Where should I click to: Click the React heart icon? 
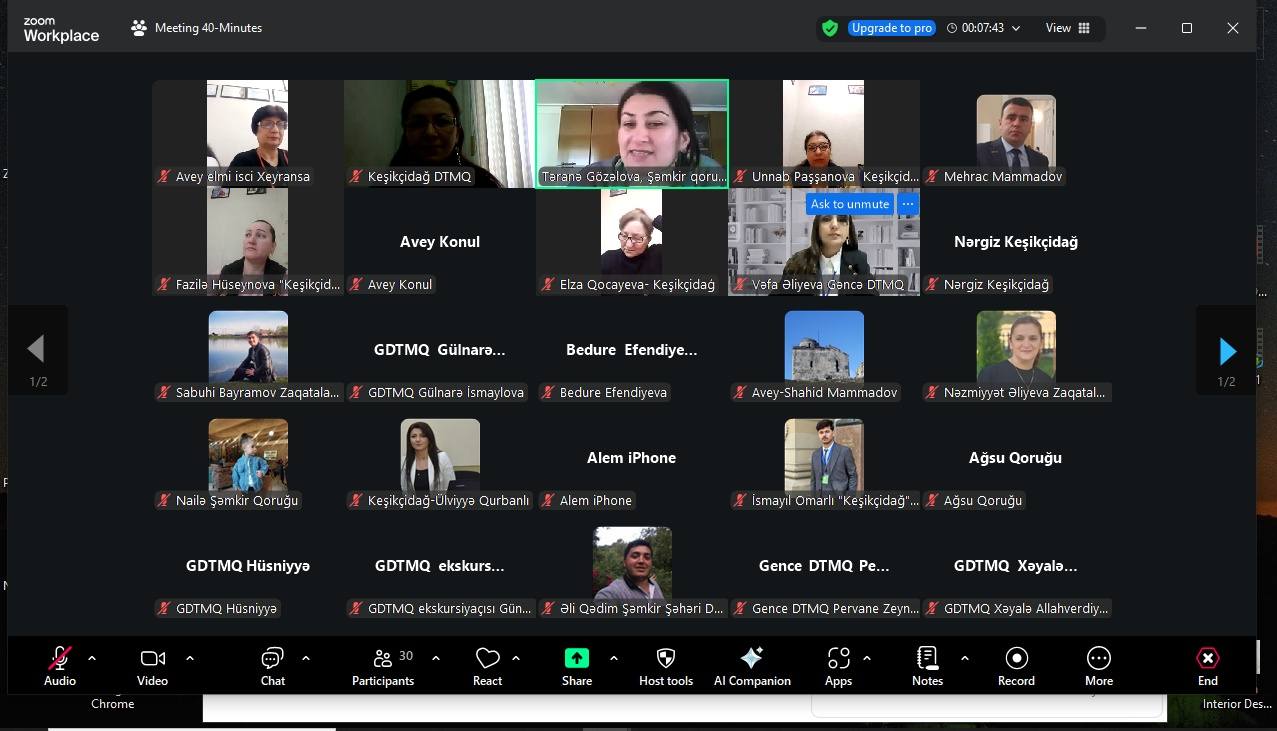point(487,665)
